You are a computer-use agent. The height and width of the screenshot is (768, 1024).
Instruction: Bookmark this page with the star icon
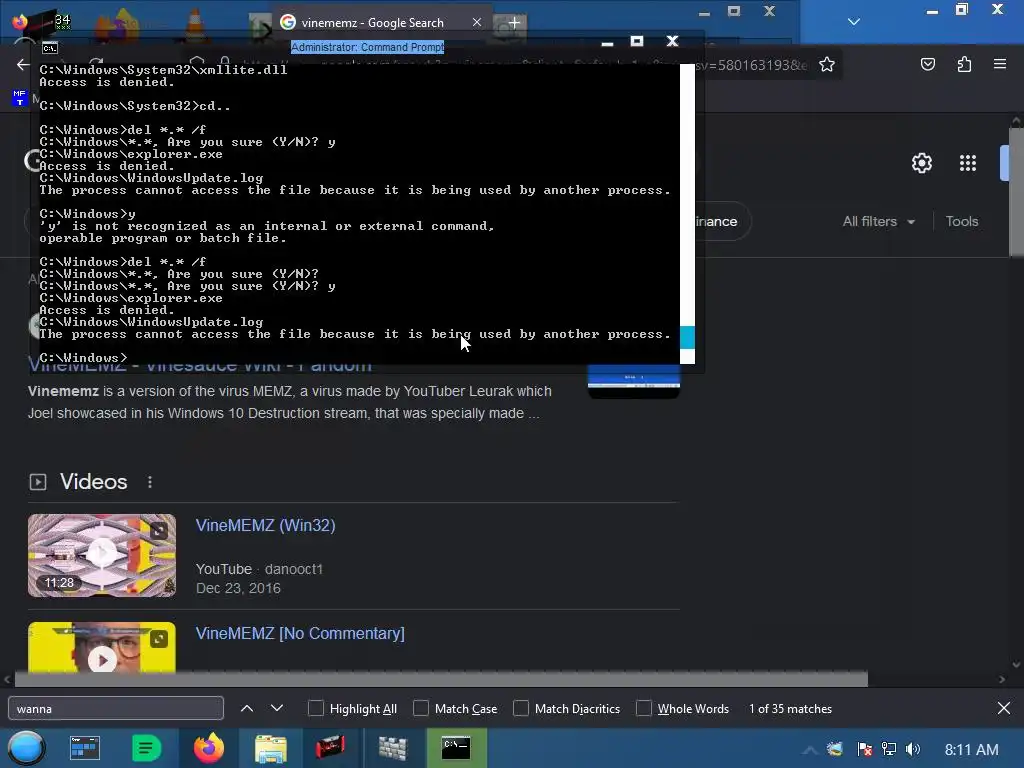click(827, 65)
